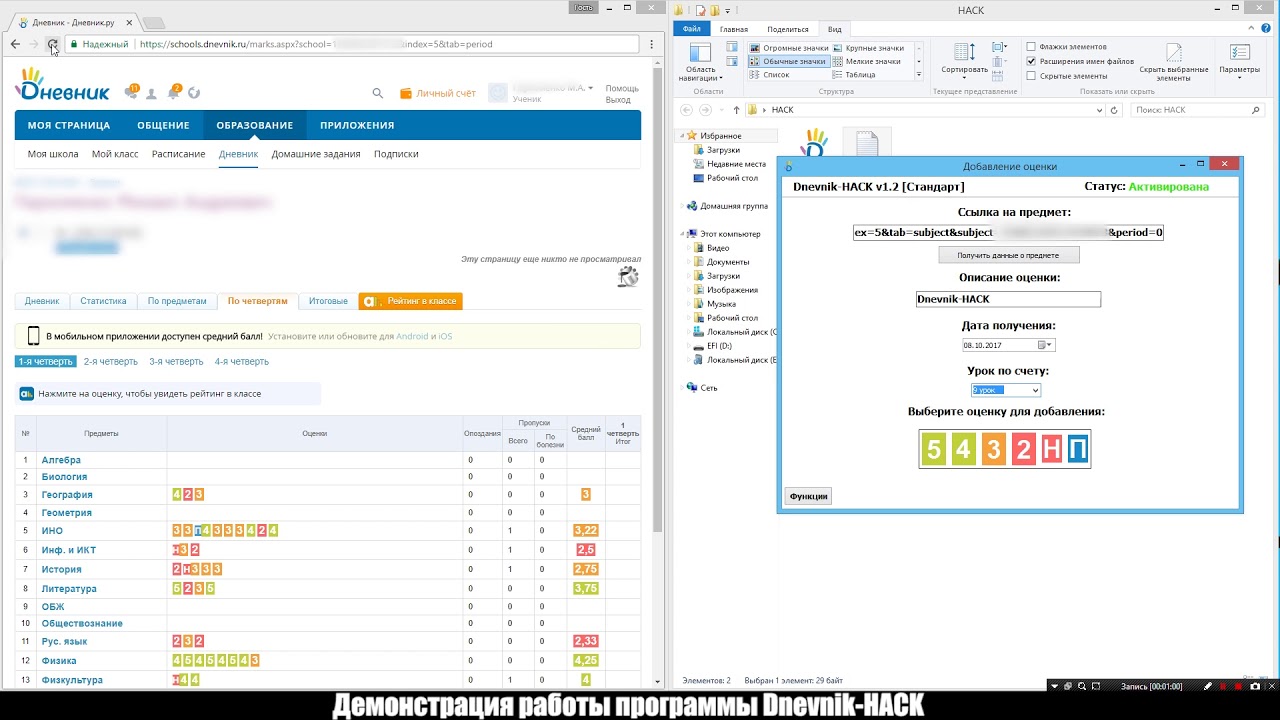Click the Explorer search box Поиск: HACK
Screen dimensions: 1280x720
coord(1199,110)
